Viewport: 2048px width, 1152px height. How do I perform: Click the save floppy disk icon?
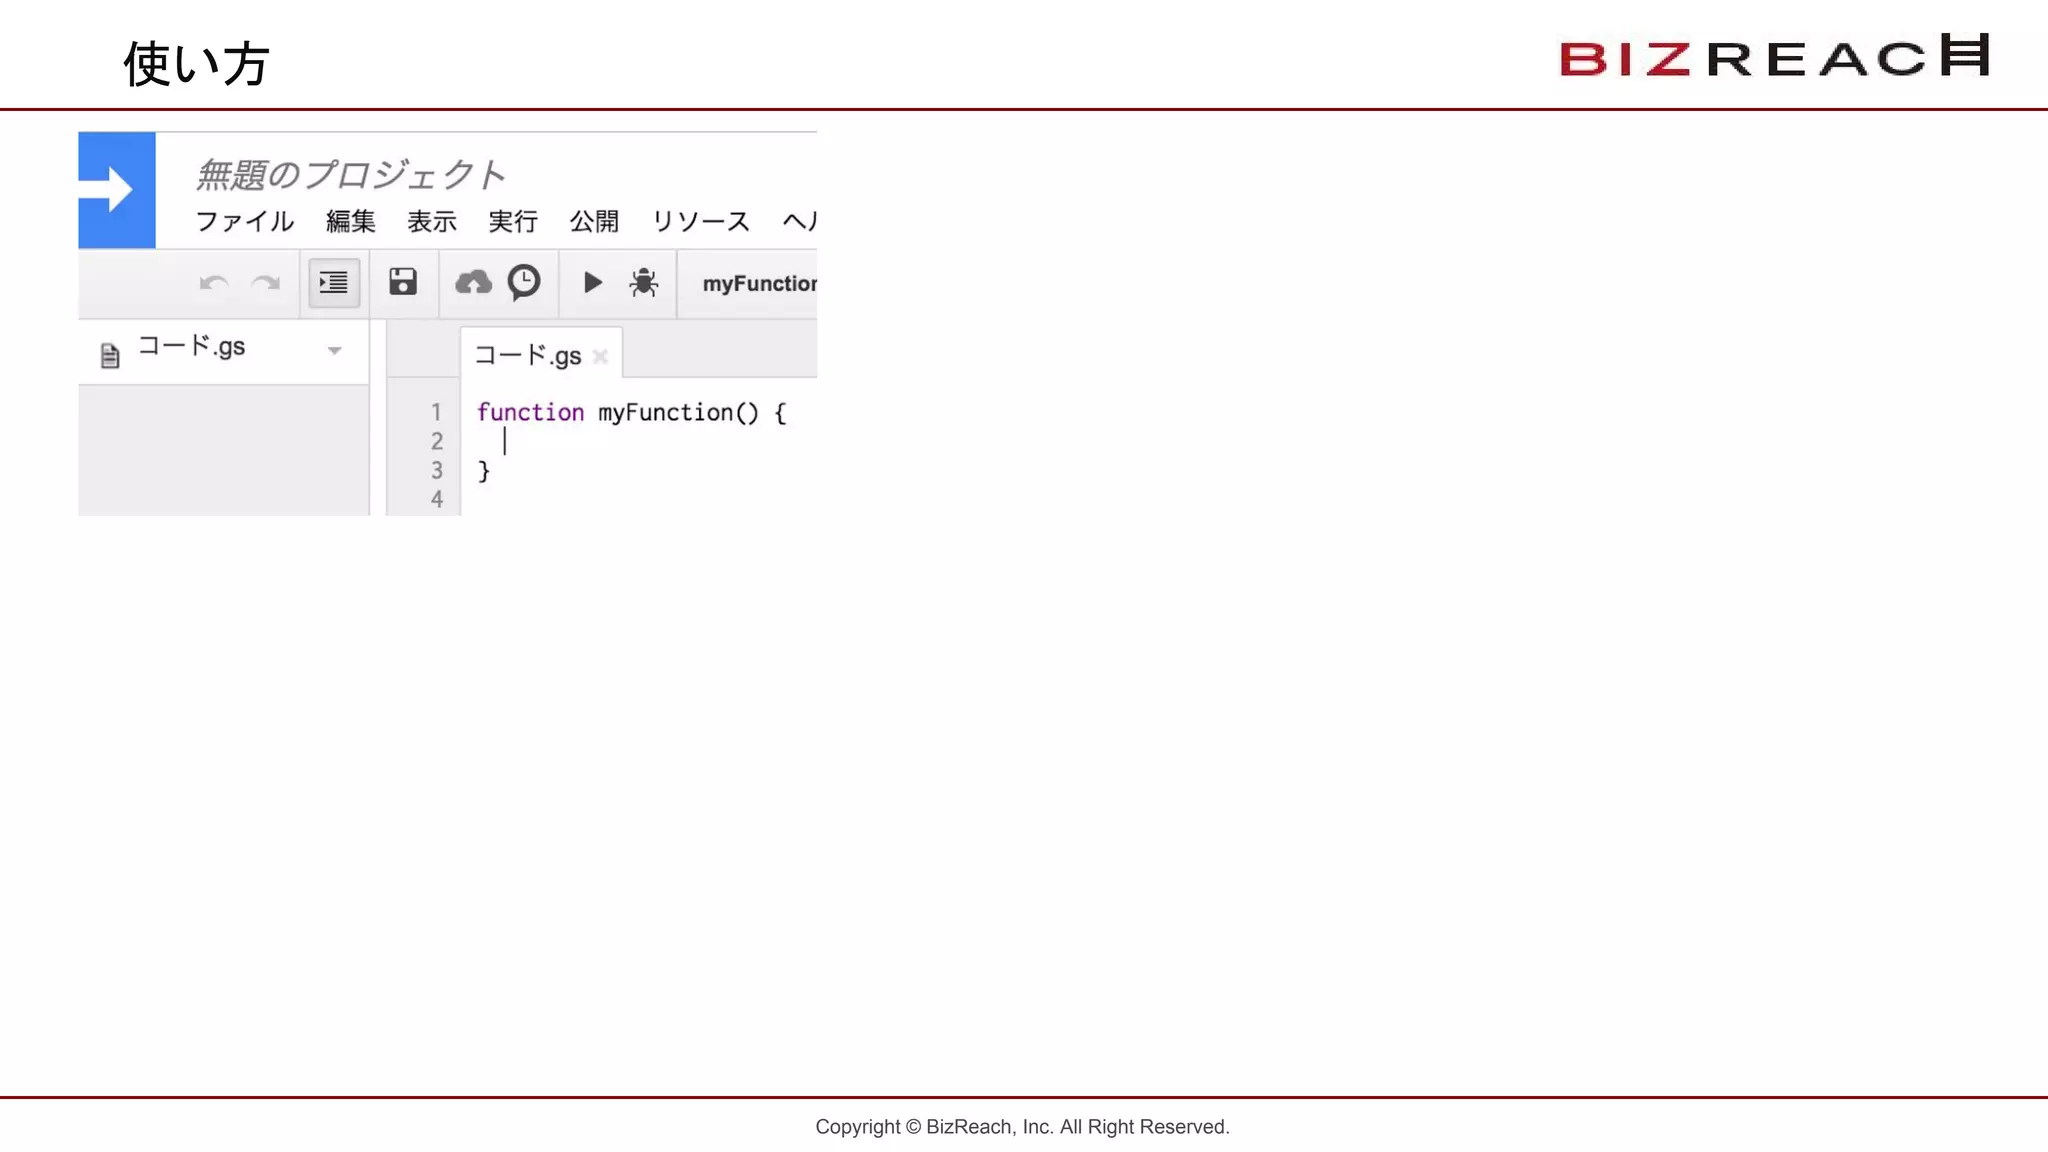click(403, 282)
